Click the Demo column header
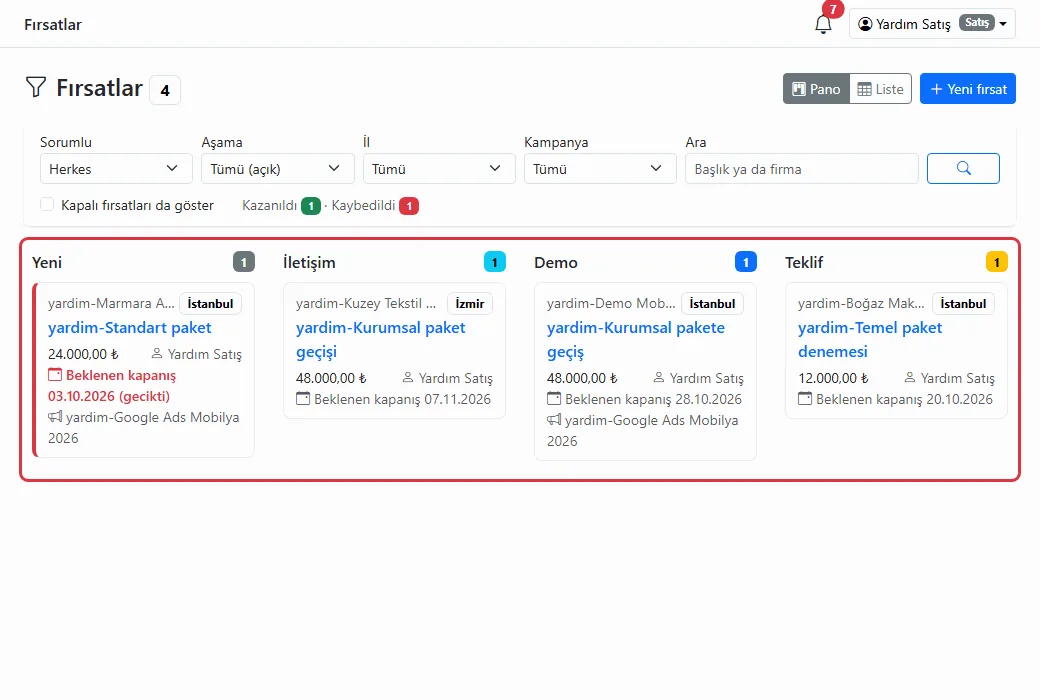This screenshot has width=1040, height=700. 556,262
